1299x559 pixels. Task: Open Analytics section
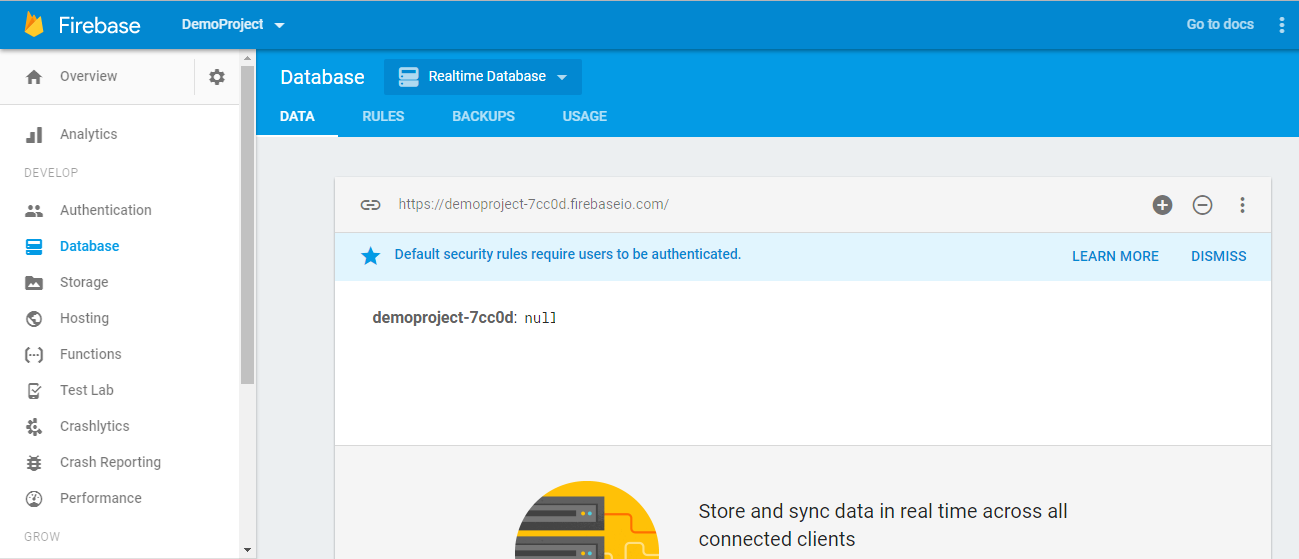(x=88, y=134)
